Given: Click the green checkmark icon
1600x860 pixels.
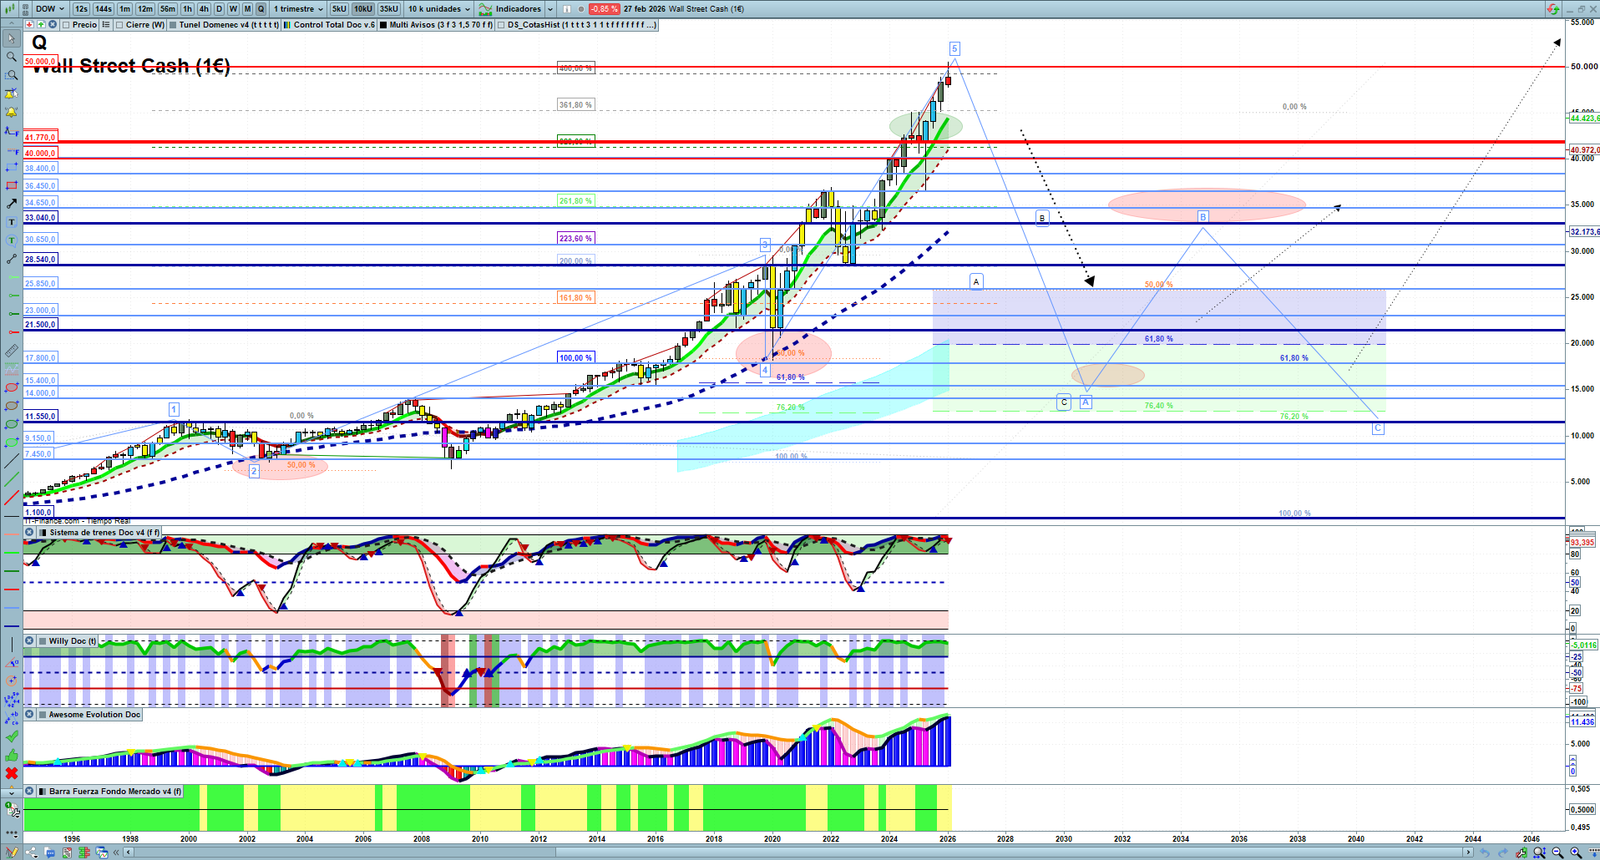Looking at the screenshot, I should pyautogui.click(x=11, y=737).
